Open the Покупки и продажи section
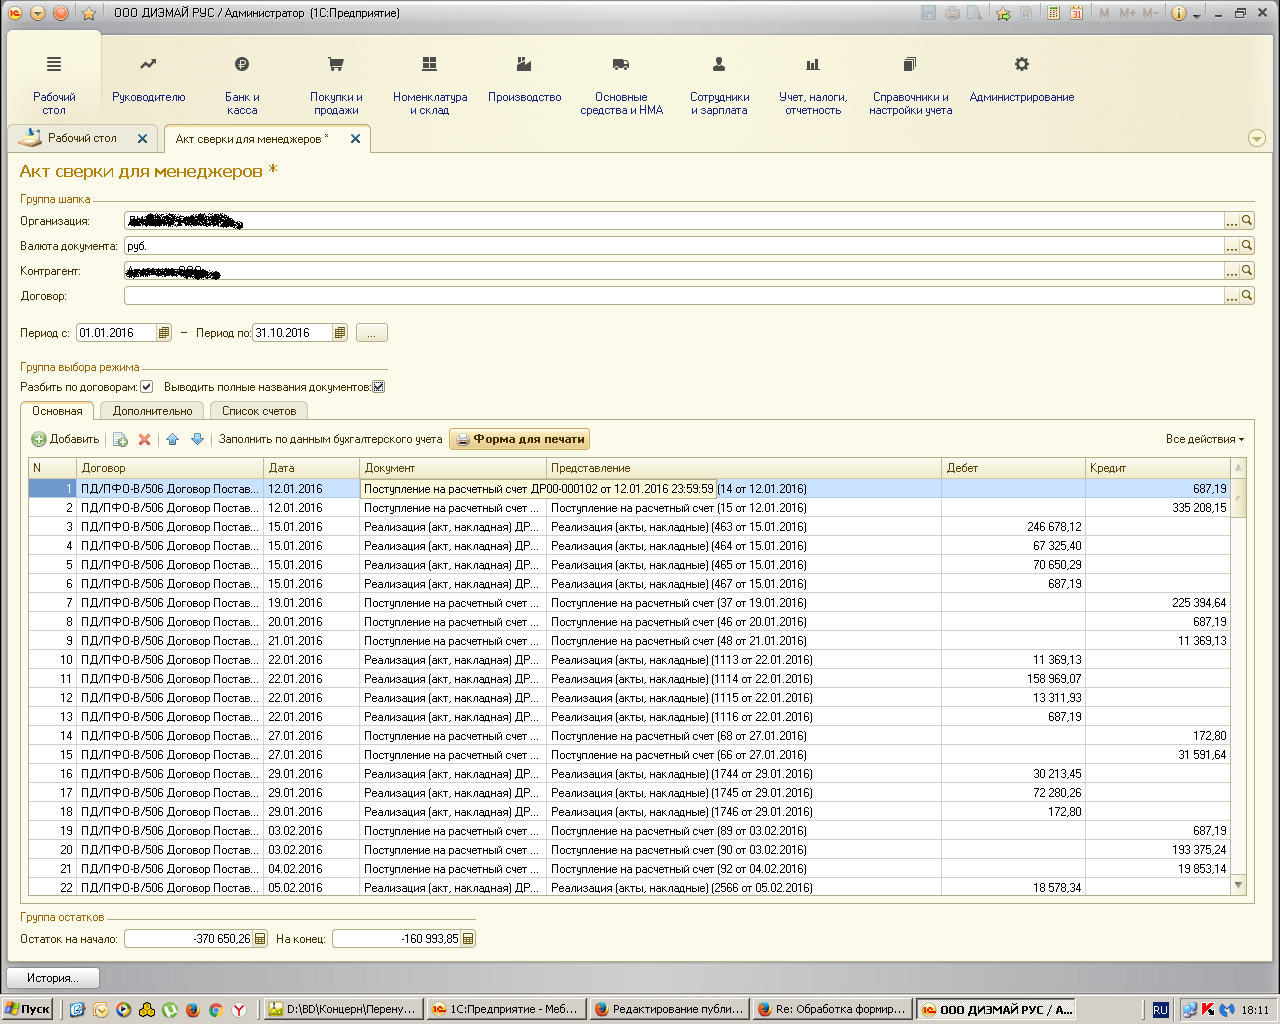Image resolution: width=1280 pixels, height=1024 pixels. click(x=336, y=86)
